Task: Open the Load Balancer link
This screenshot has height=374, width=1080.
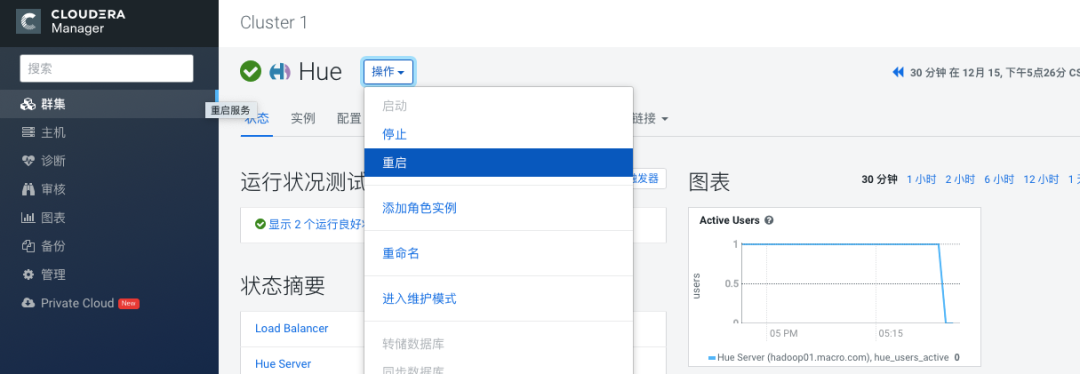Action: click(291, 329)
